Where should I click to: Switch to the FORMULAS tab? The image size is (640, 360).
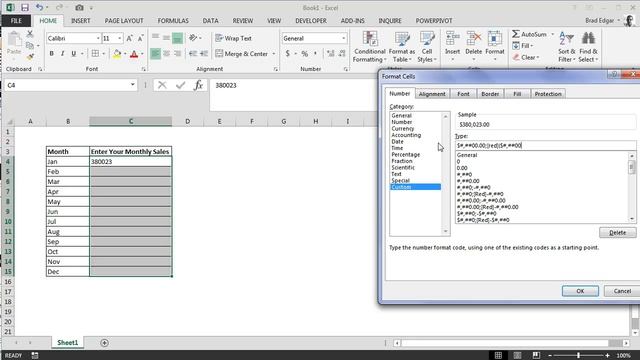pos(173,20)
